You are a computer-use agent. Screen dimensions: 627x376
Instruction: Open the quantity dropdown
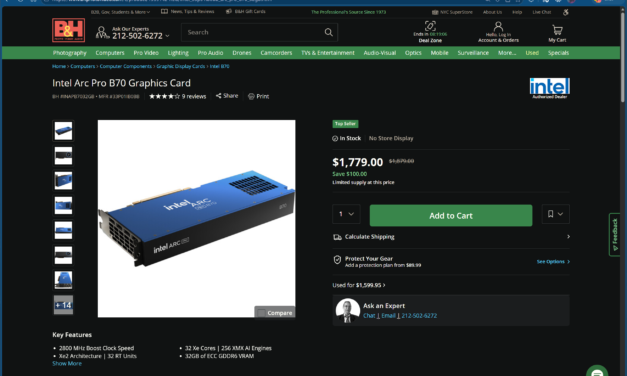pyautogui.click(x=346, y=214)
